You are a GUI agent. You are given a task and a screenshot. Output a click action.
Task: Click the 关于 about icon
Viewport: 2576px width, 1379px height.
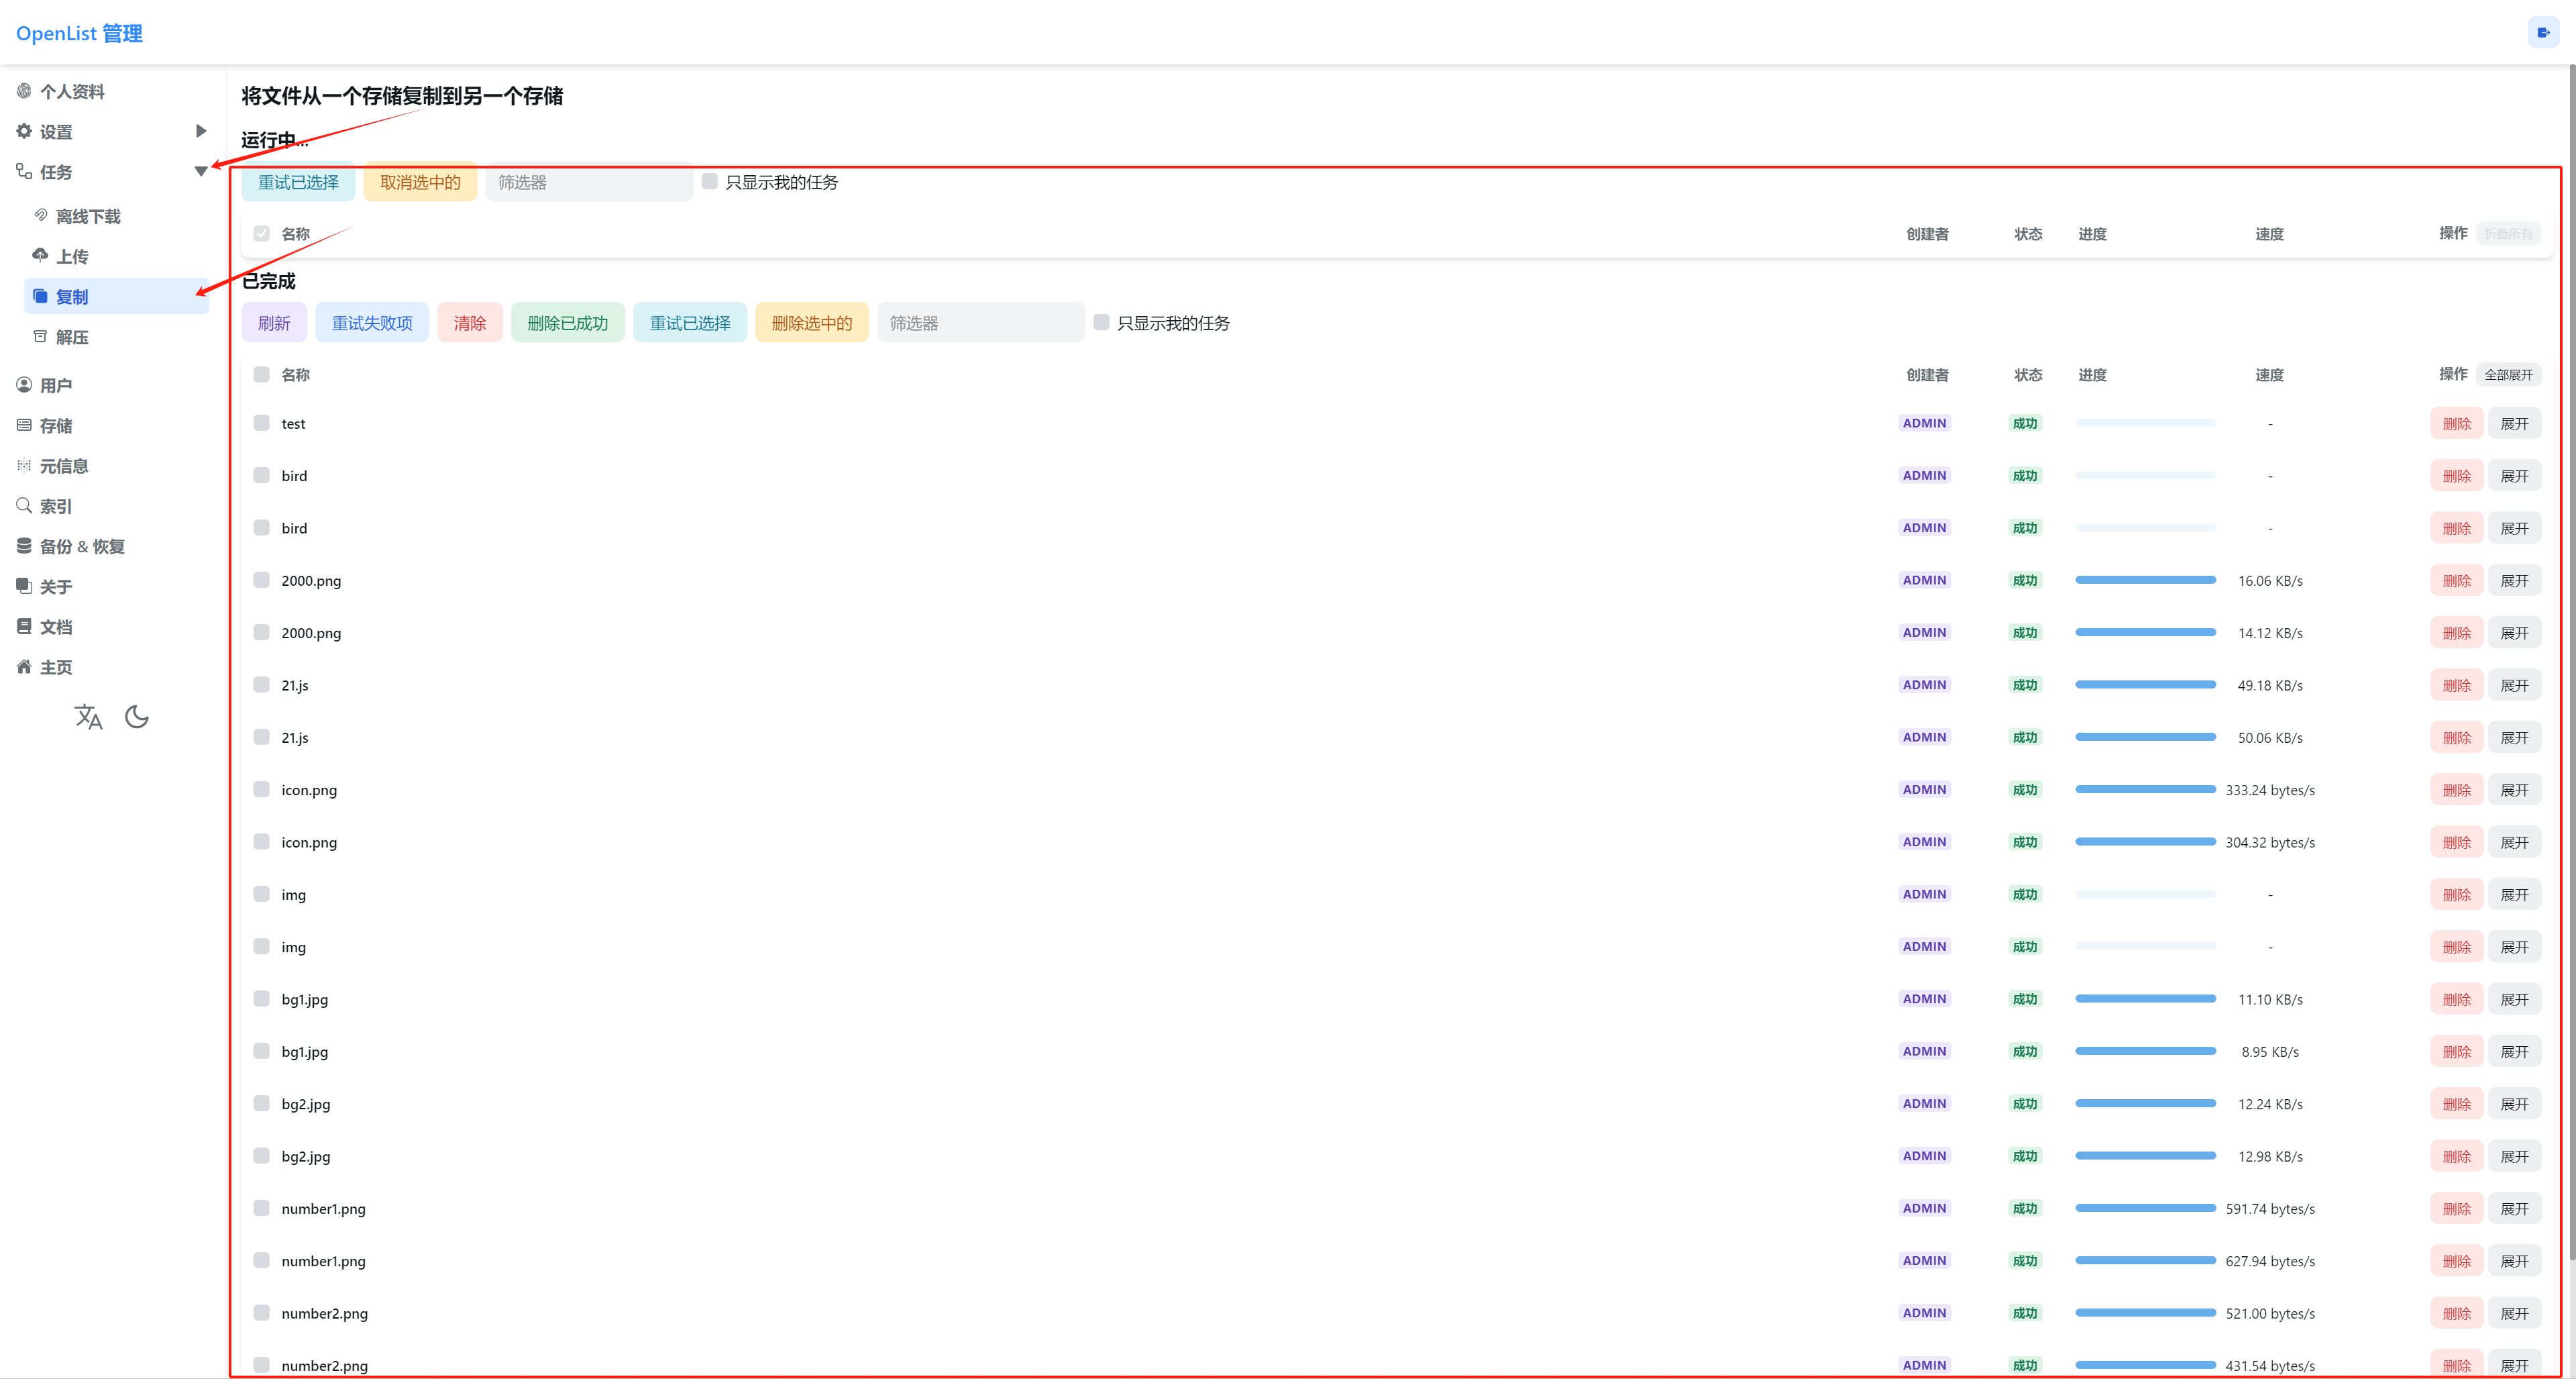24,586
